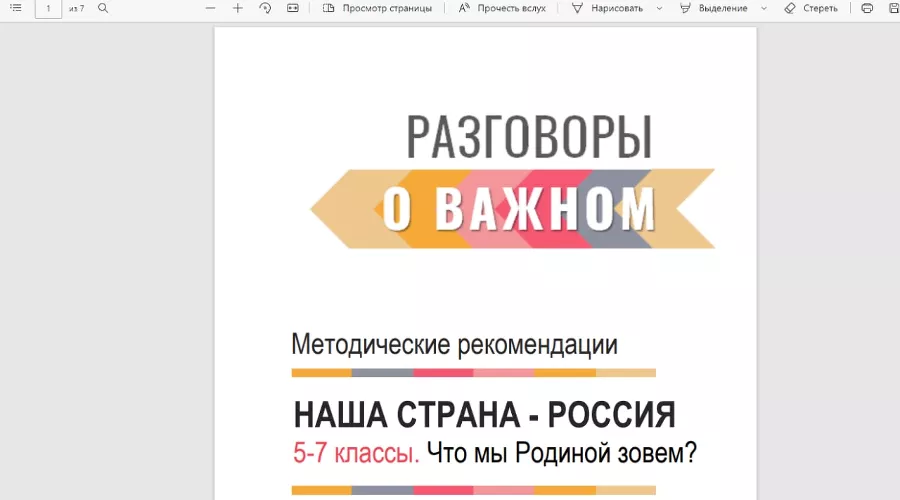Image resolution: width=900 pixels, height=500 pixels.
Task: Click the РАЗГОВОРЫ heading in document
Action: (529, 137)
